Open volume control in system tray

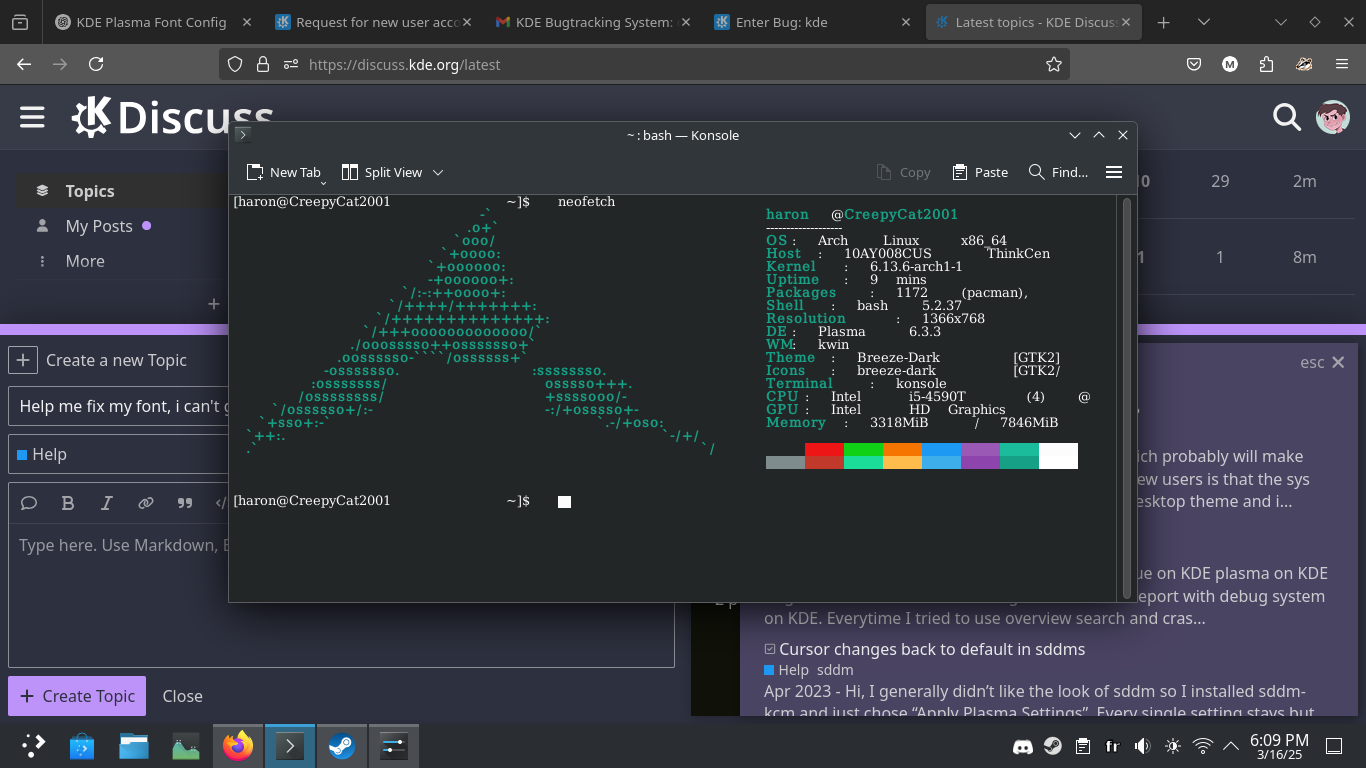click(x=1142, y=746)
